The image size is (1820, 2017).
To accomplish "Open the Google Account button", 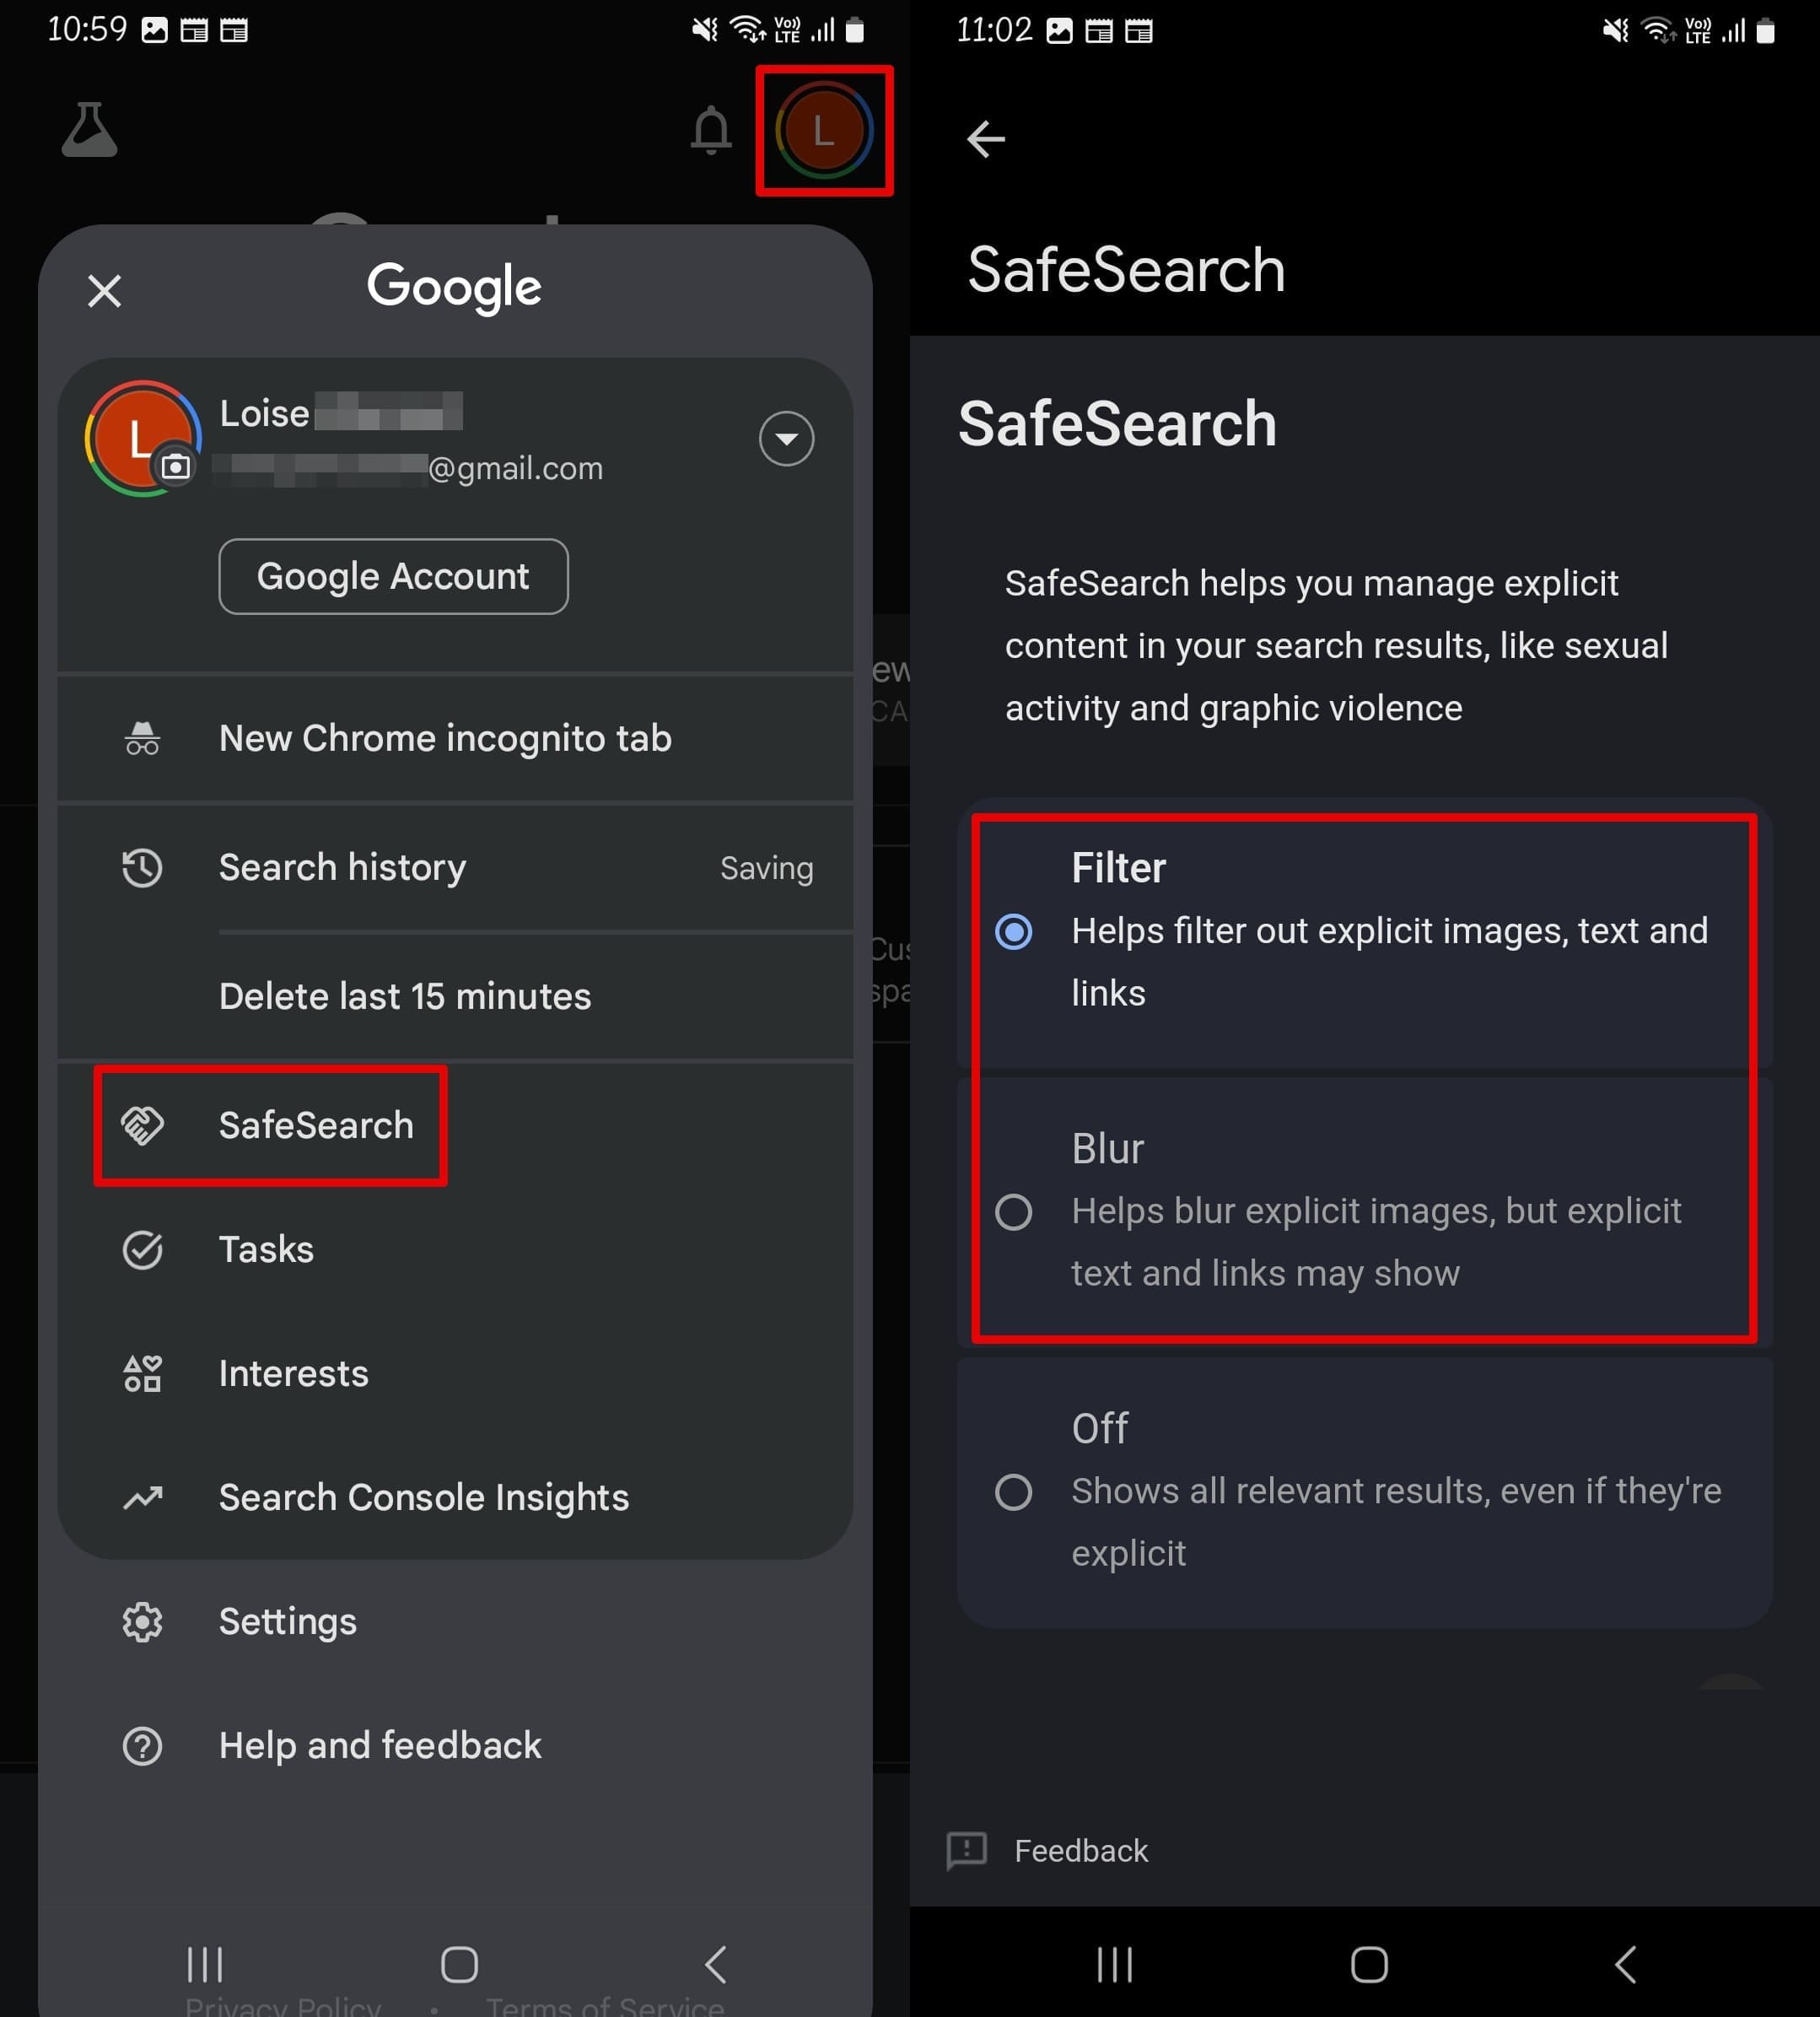I will click(x=393, y=576).
